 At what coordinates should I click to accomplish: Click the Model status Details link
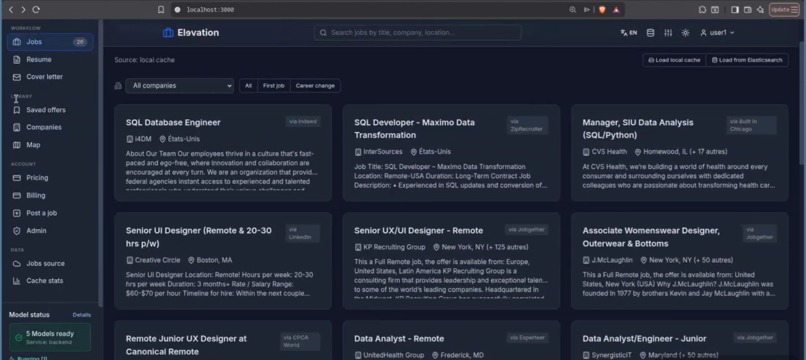point(82,315)
